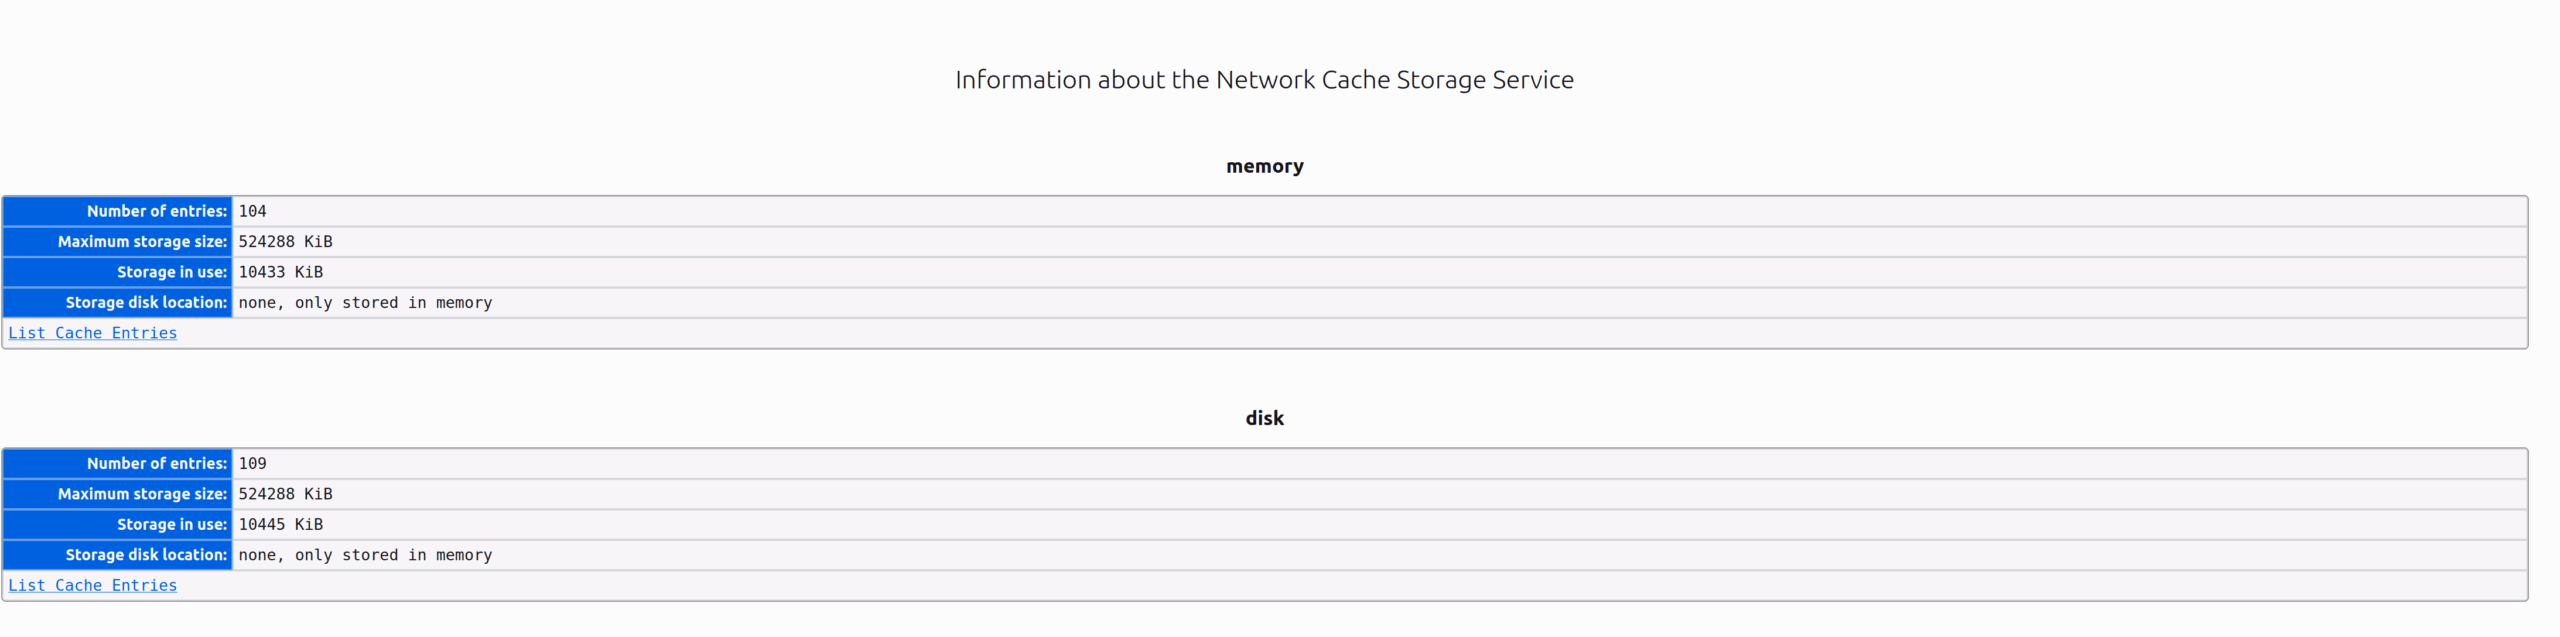This screenshot has width=2560, height=637.
Task: Select the disk section heading
Action: coord(1265,418)
